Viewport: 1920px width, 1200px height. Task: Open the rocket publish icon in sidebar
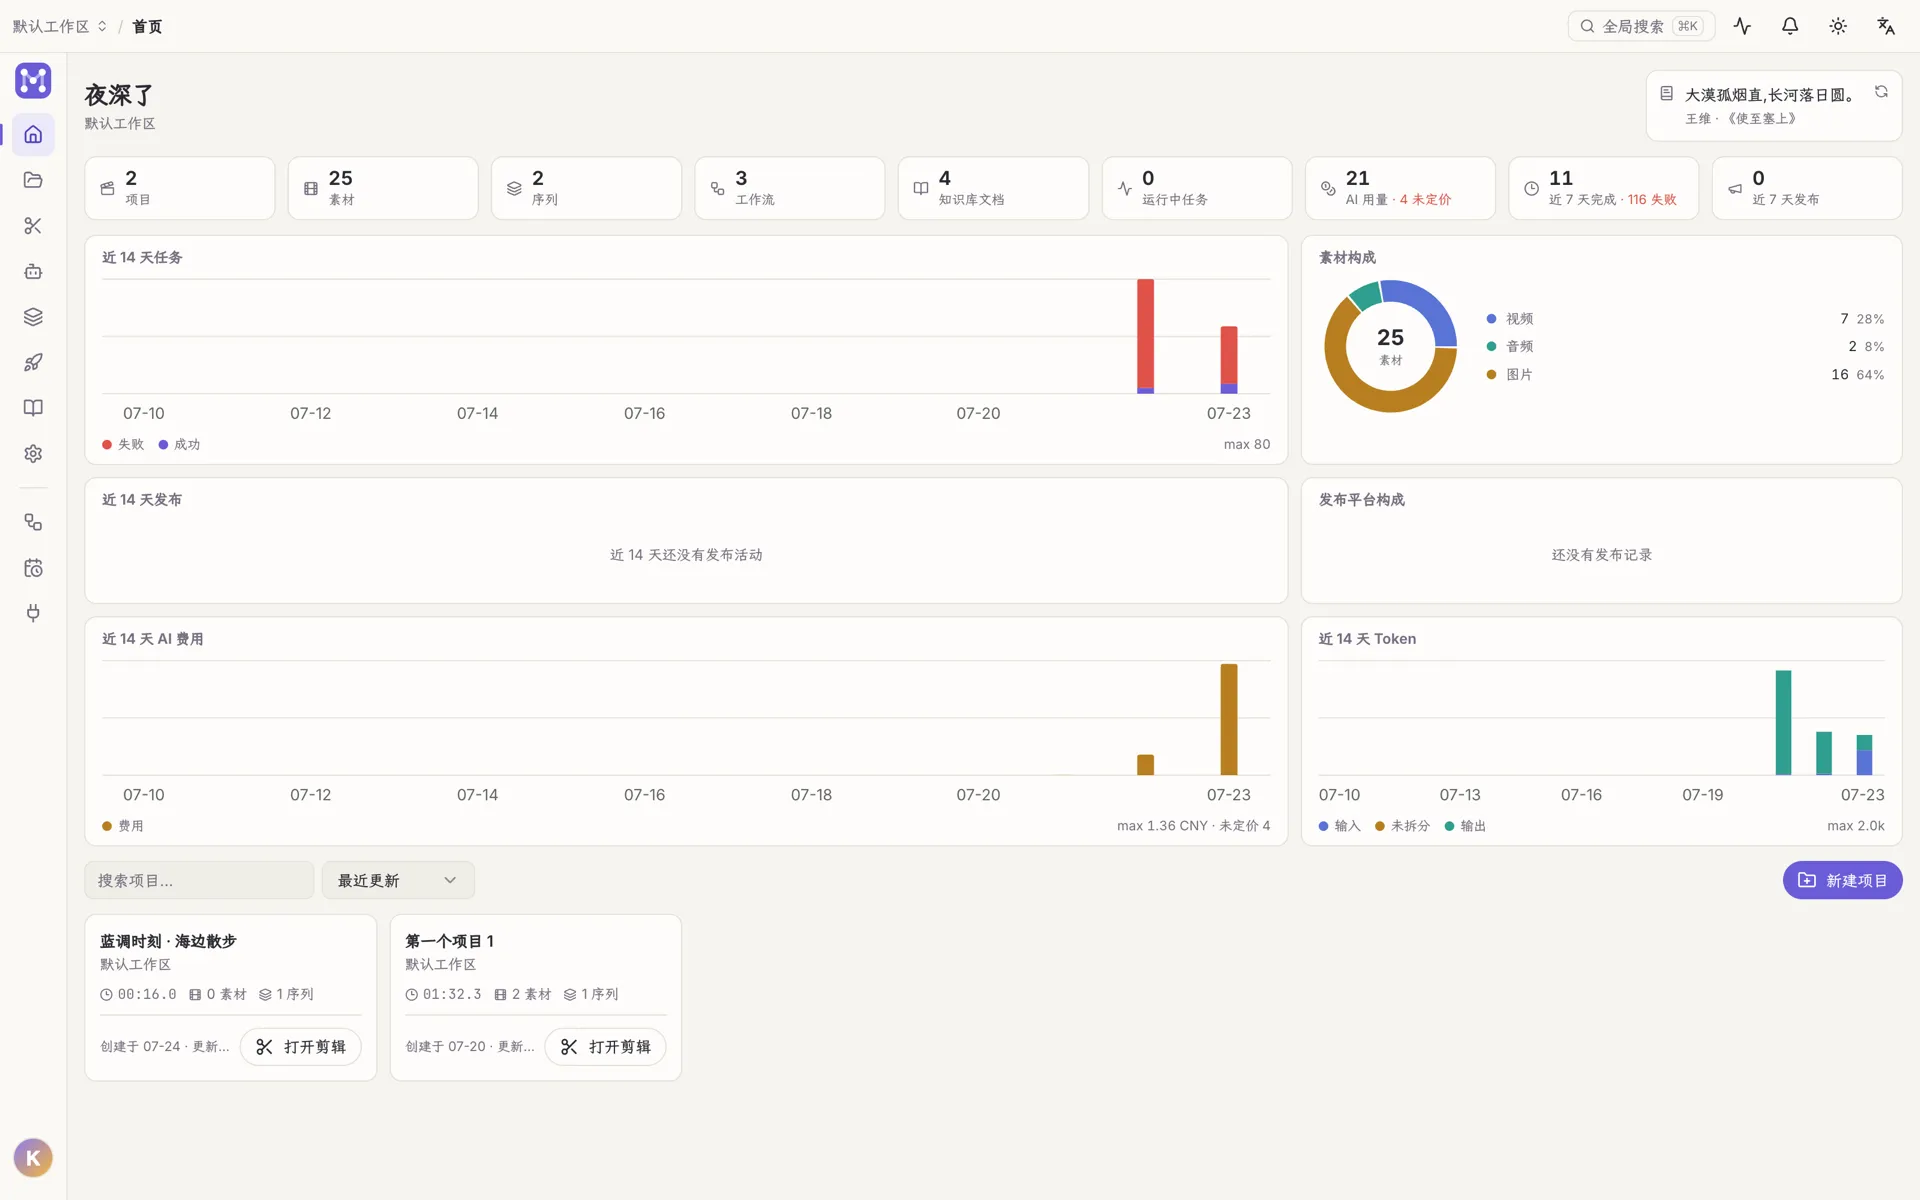click(33, 362)
